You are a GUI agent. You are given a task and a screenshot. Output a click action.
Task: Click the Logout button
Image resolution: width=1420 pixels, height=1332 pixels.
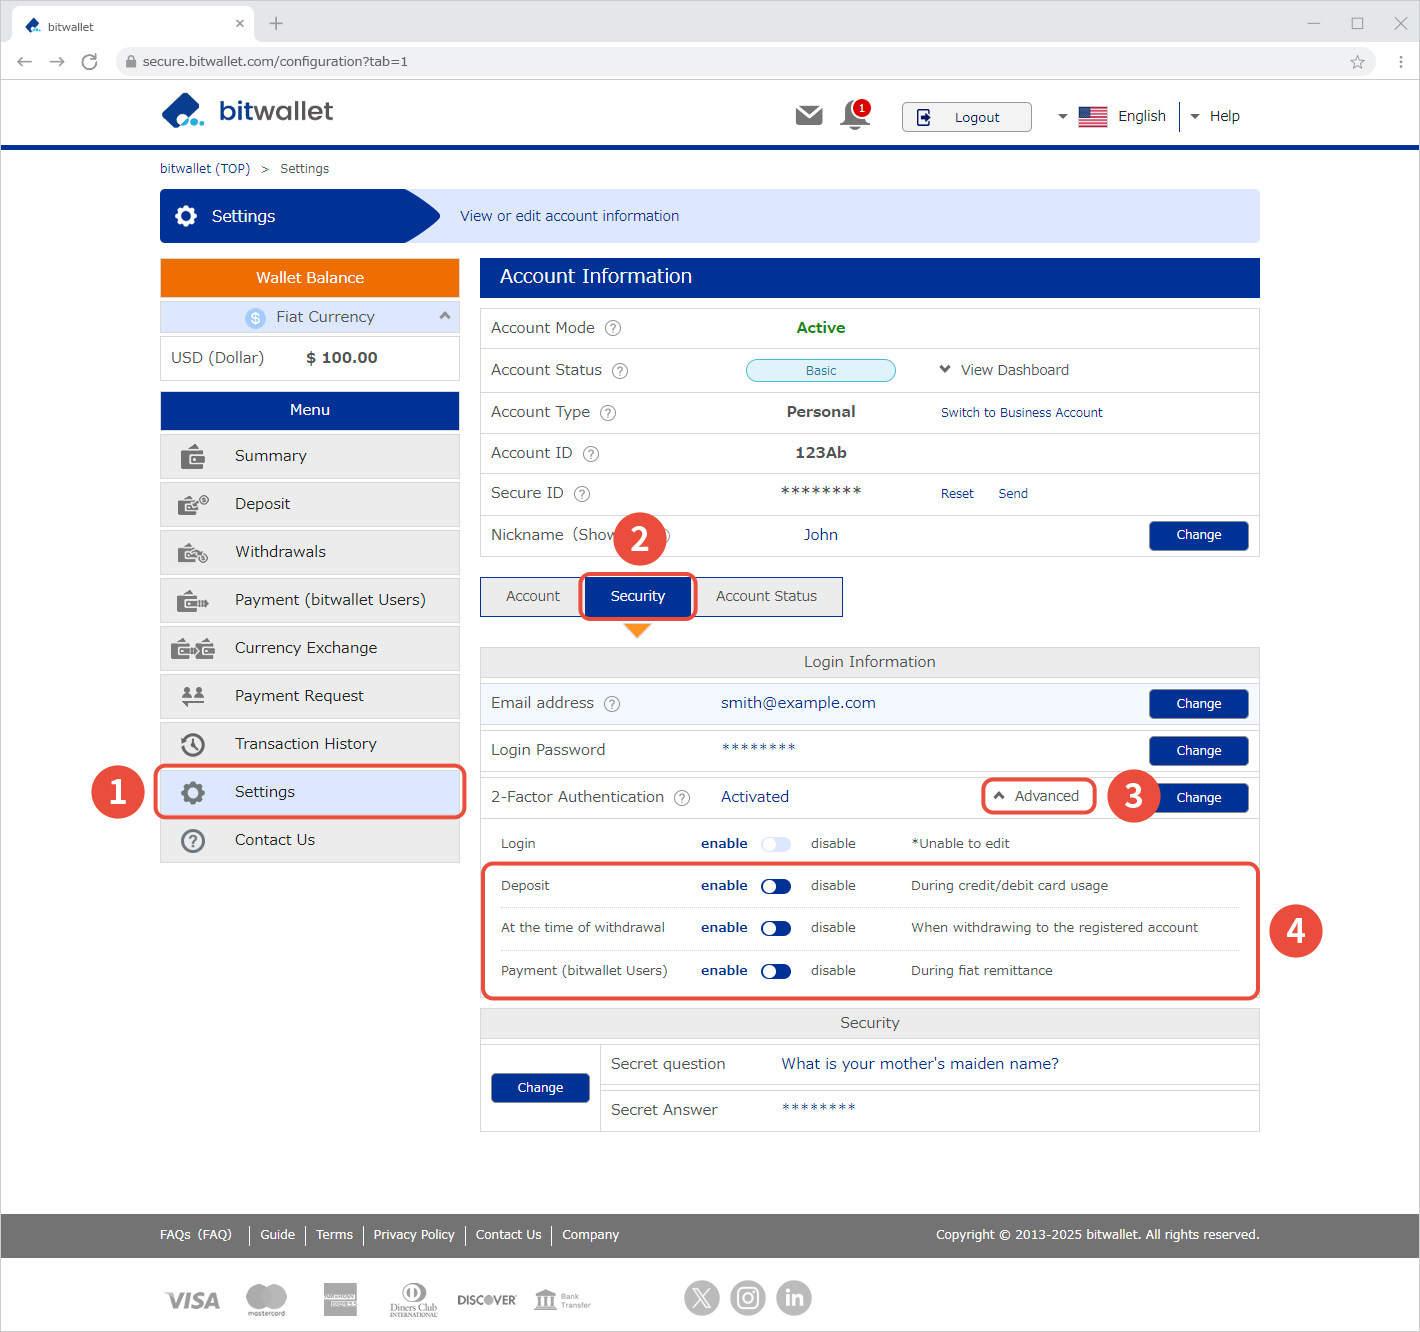(x=965, y=117)
